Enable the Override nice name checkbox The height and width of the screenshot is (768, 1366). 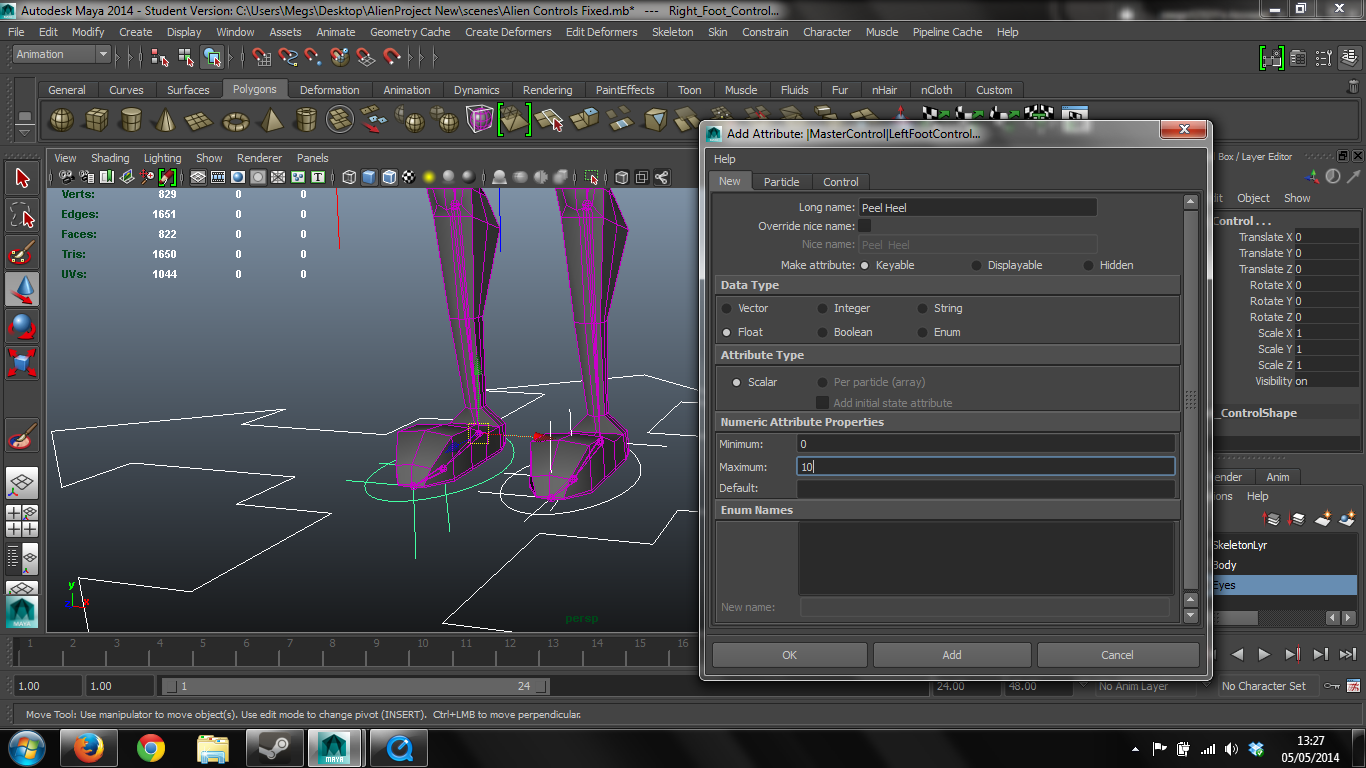(x=864, y=226)
